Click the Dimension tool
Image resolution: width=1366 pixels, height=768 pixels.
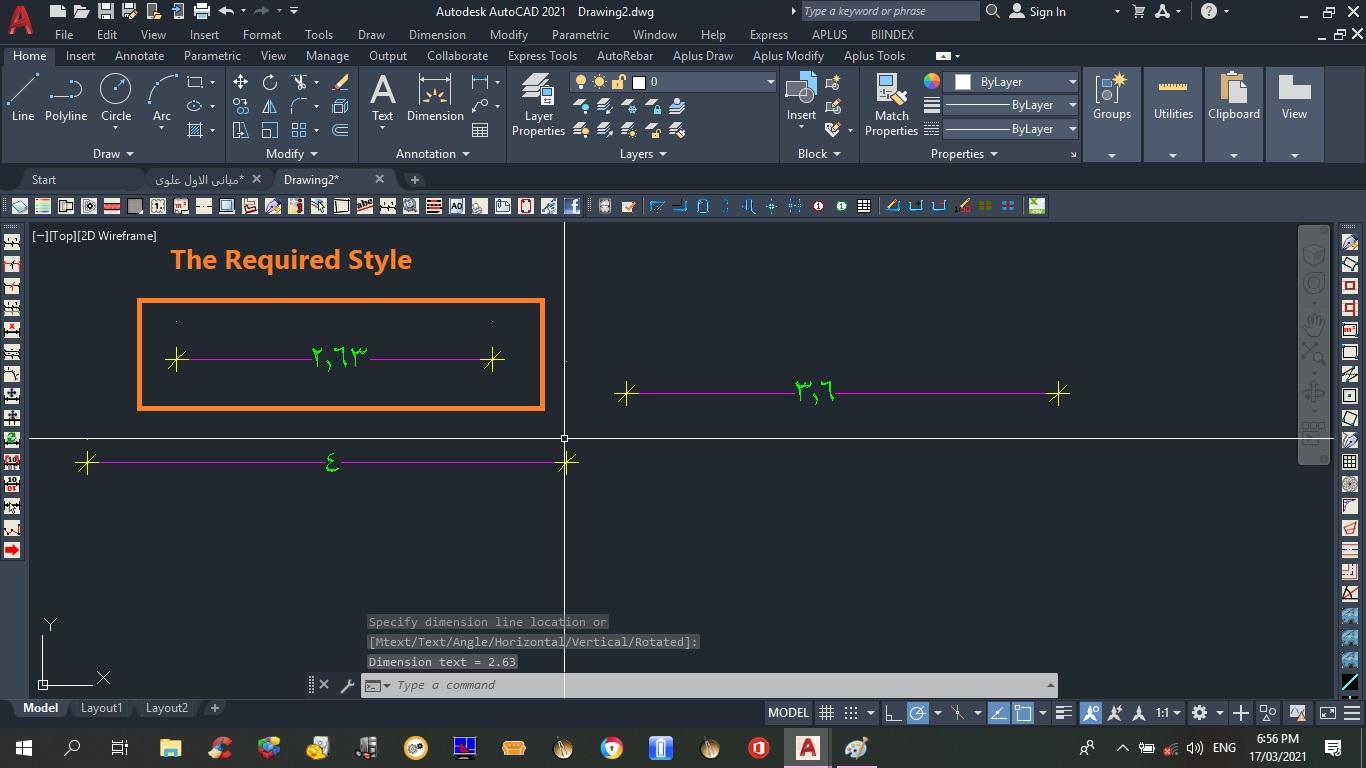[435, 98]
